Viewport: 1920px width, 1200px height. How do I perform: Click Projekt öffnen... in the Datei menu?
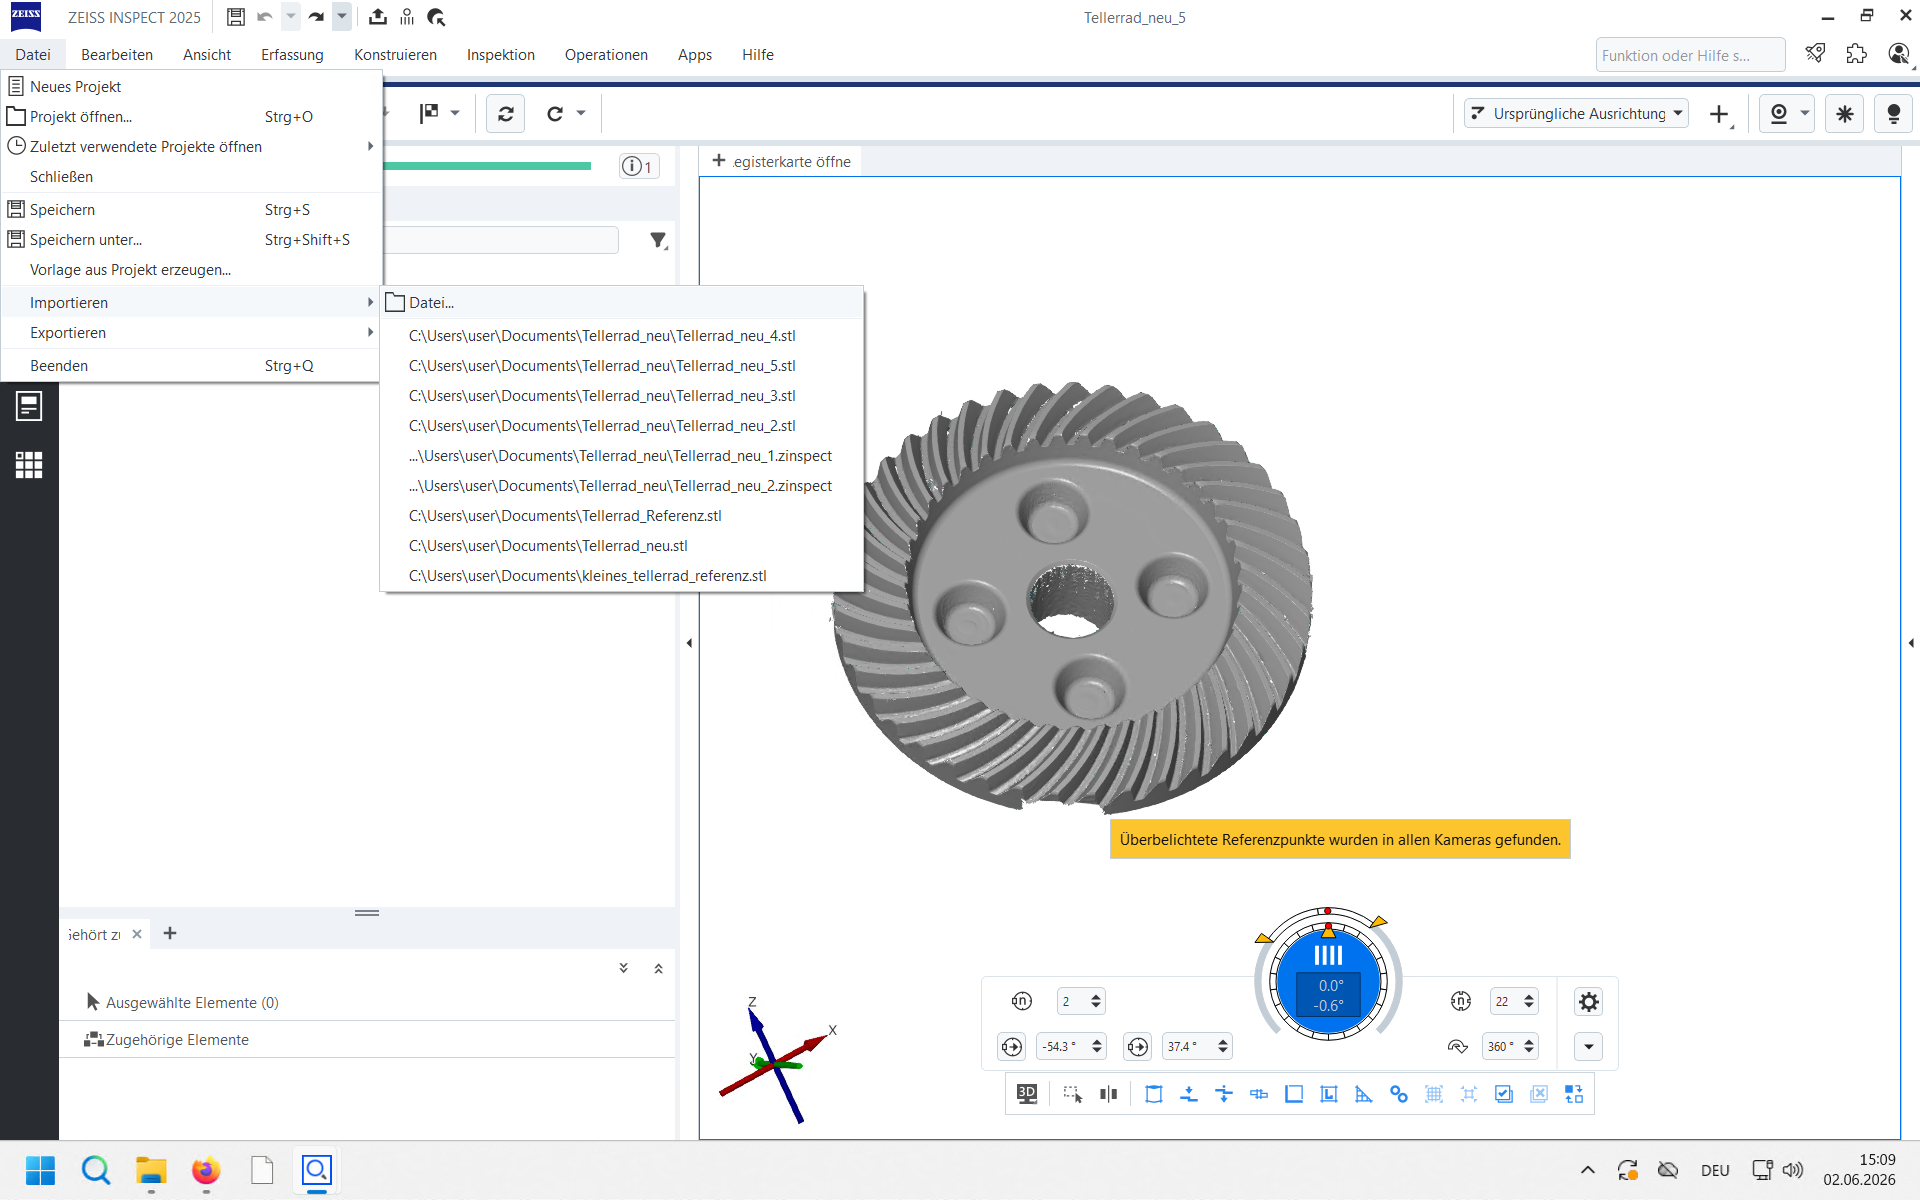(x=191, y=117)
